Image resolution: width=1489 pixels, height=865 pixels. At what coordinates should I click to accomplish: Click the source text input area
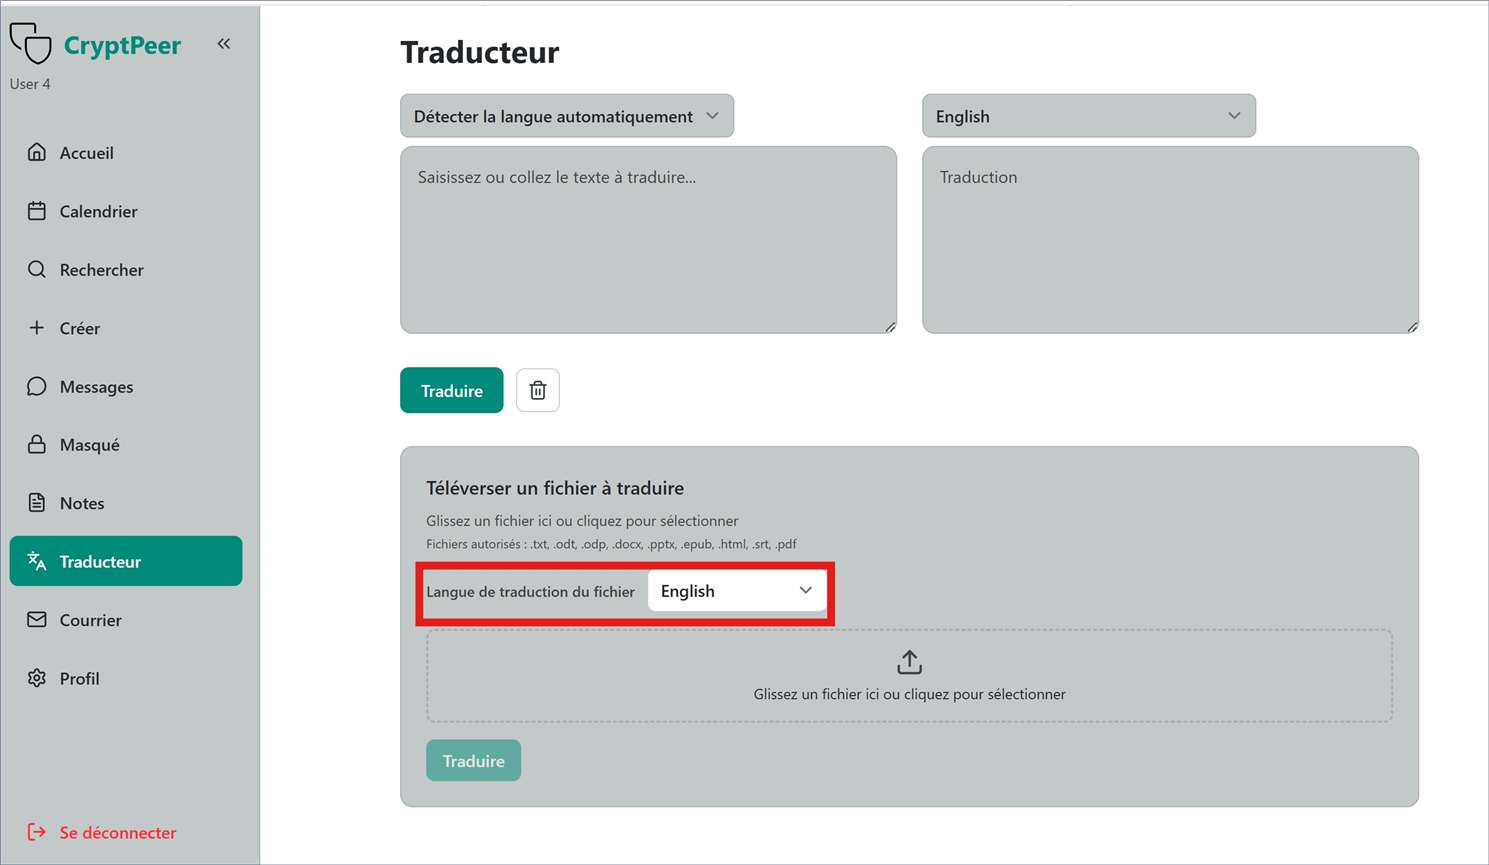[648, 240]
